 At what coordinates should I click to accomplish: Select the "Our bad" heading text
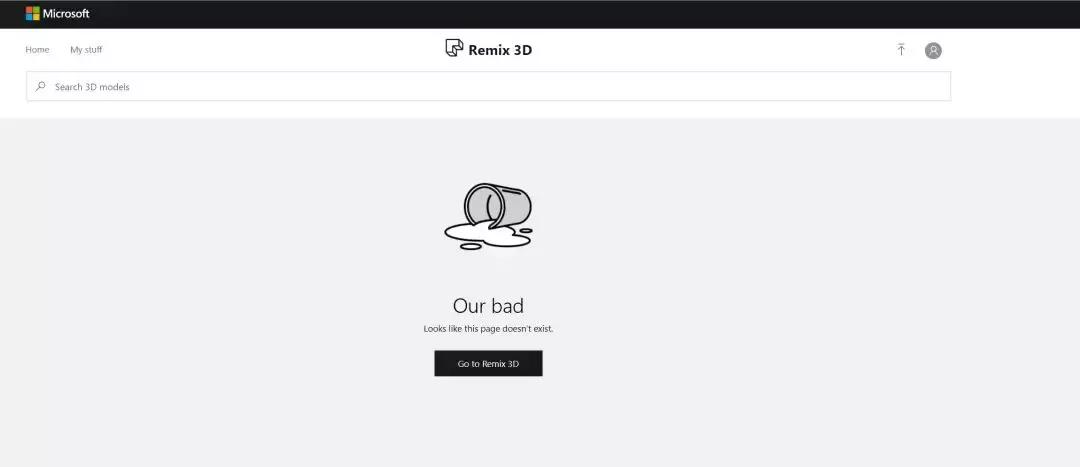point(488,305)
